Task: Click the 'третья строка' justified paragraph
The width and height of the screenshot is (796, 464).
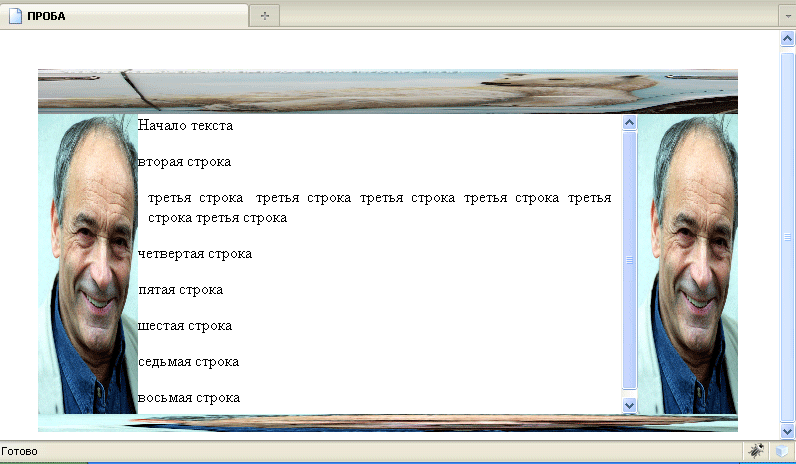Action: click(379, 208)
